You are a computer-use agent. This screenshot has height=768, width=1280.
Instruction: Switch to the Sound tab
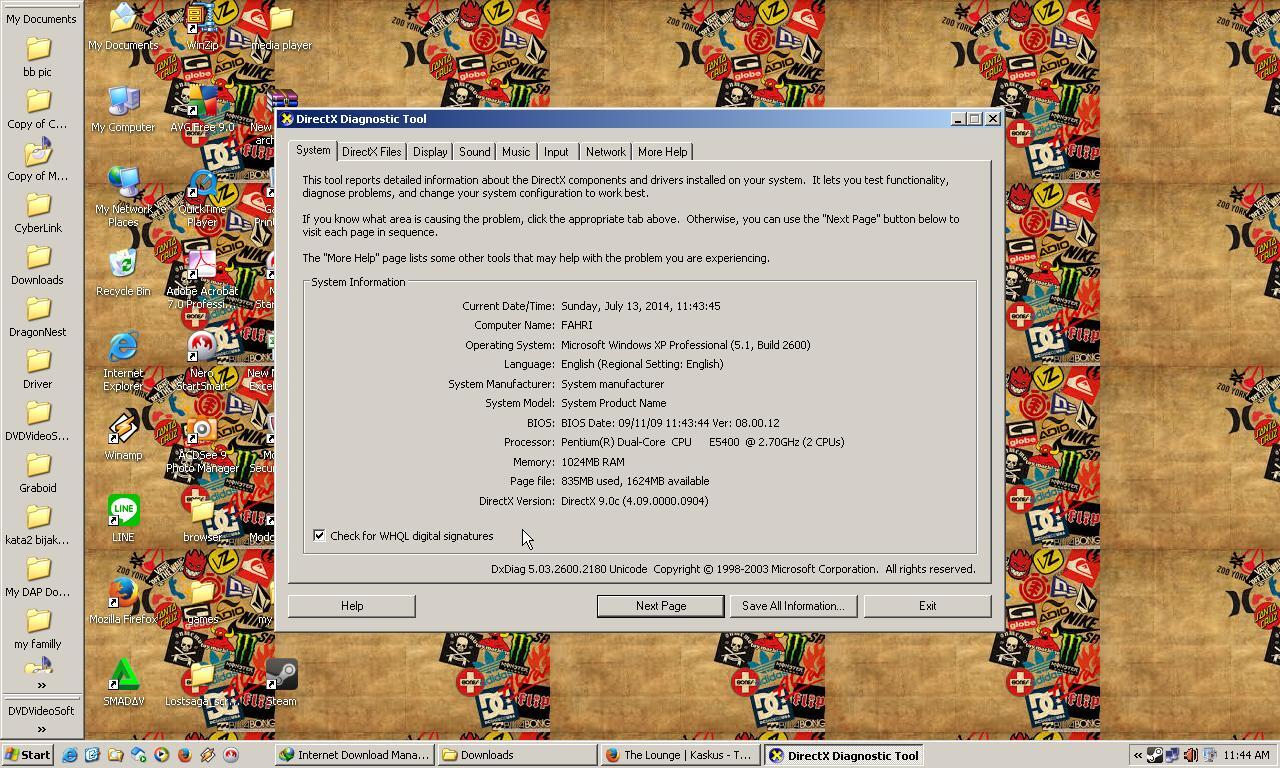coord(474,152)
